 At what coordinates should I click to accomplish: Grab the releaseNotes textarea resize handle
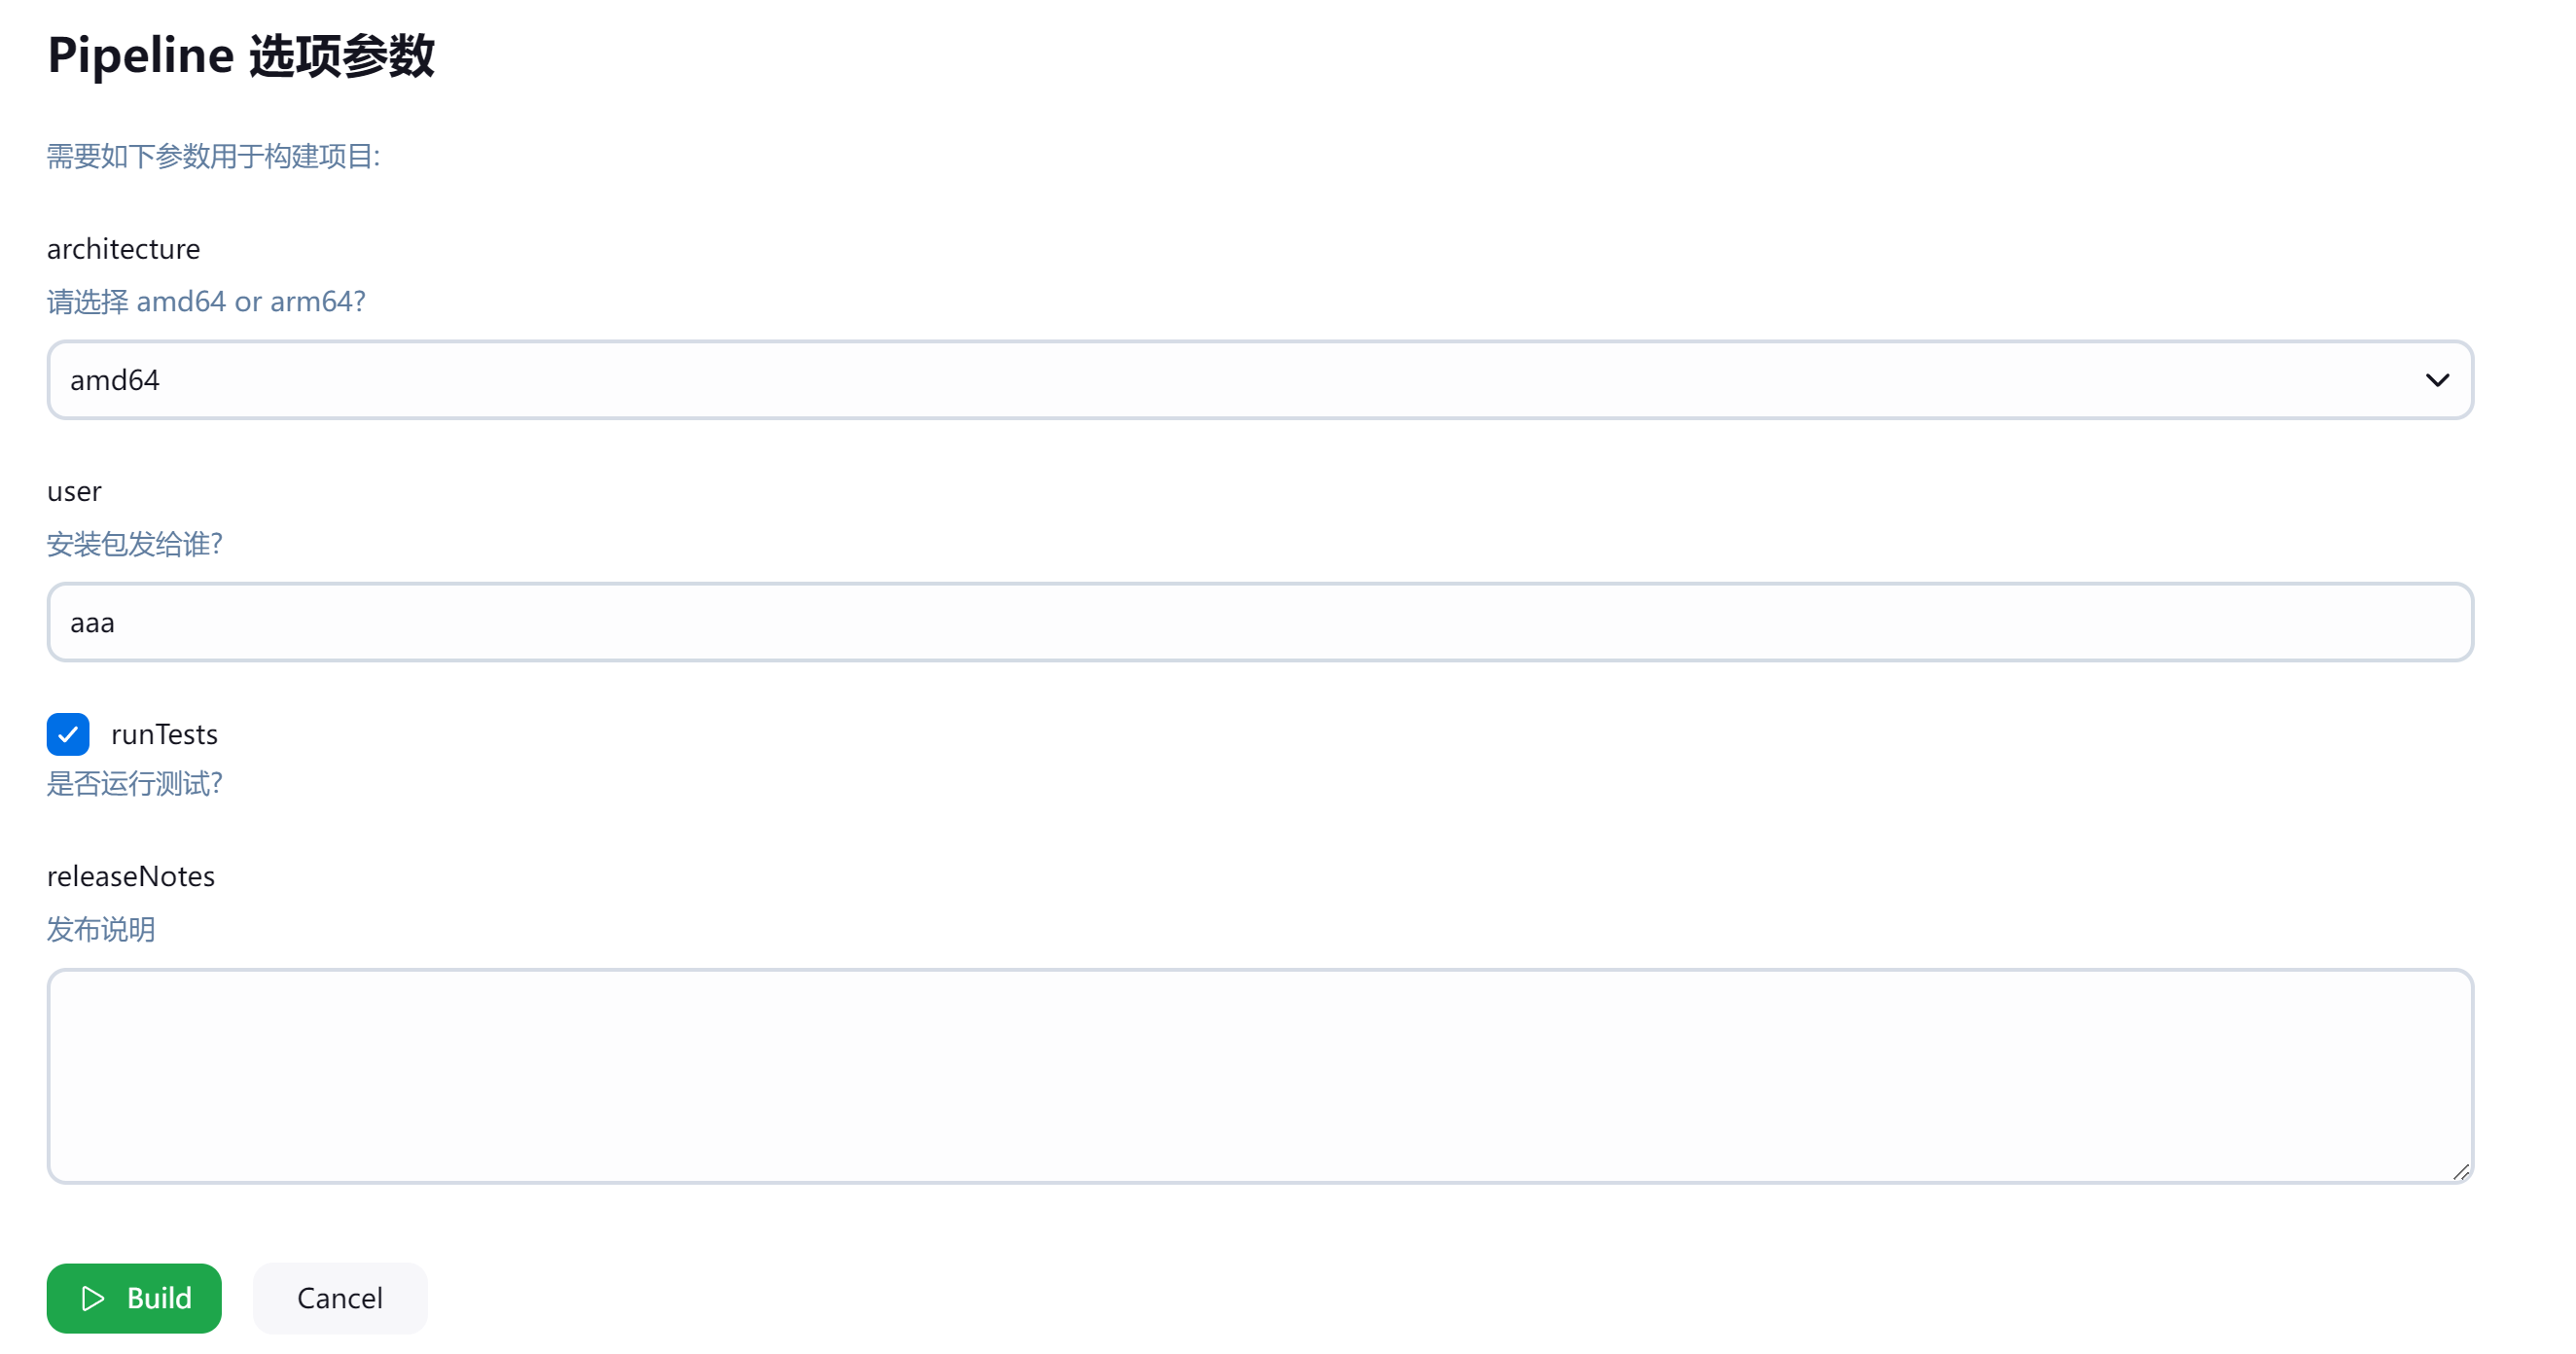tap(2461, 1172)
